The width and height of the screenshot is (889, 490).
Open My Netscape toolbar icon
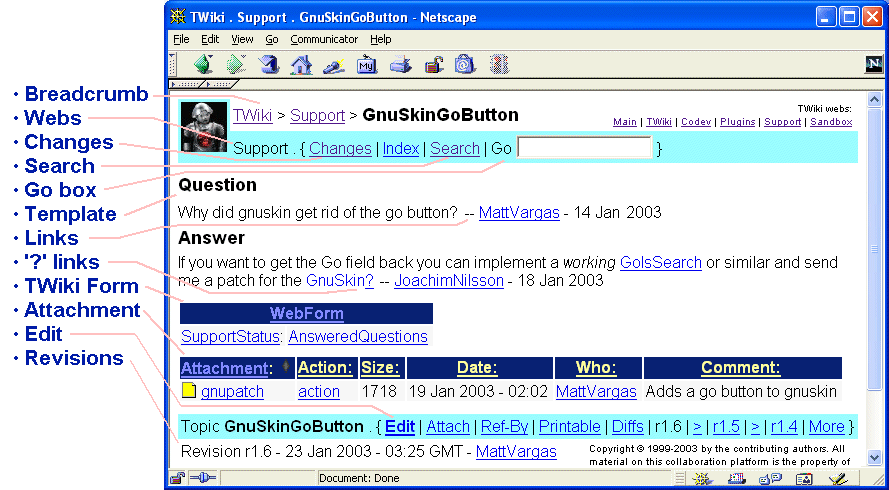366,65
